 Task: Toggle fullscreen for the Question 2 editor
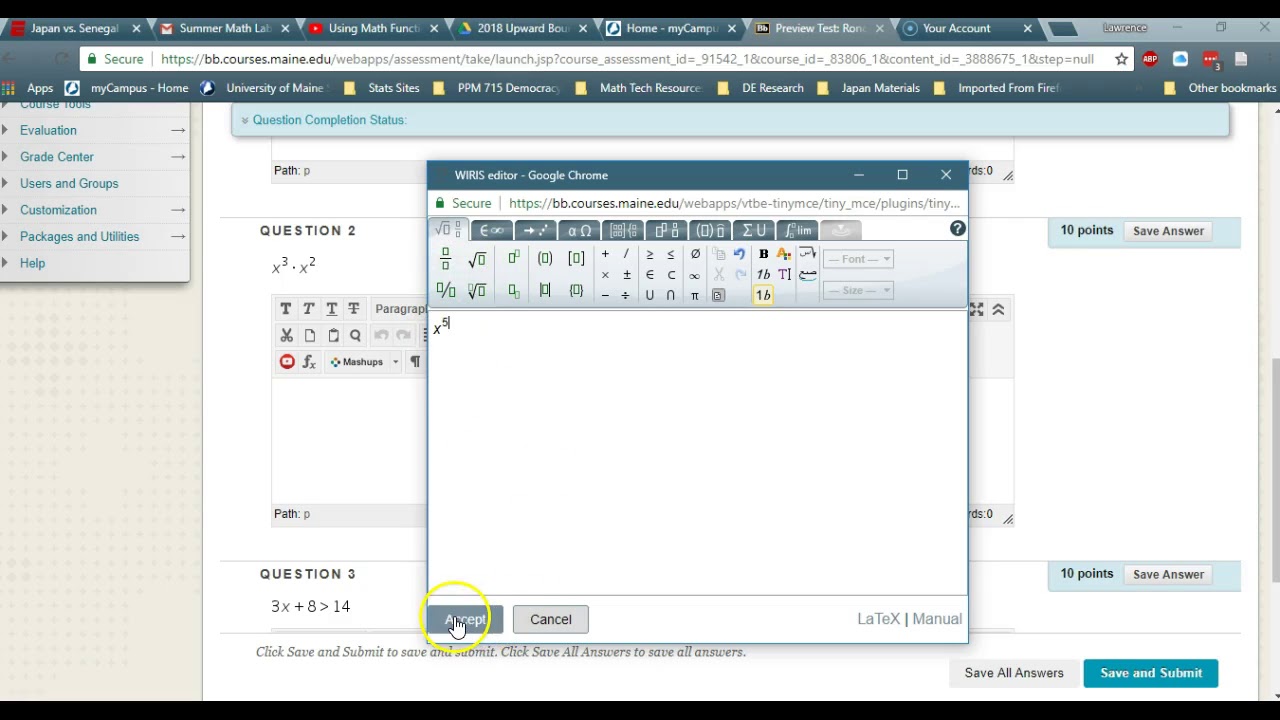point(976,310)
